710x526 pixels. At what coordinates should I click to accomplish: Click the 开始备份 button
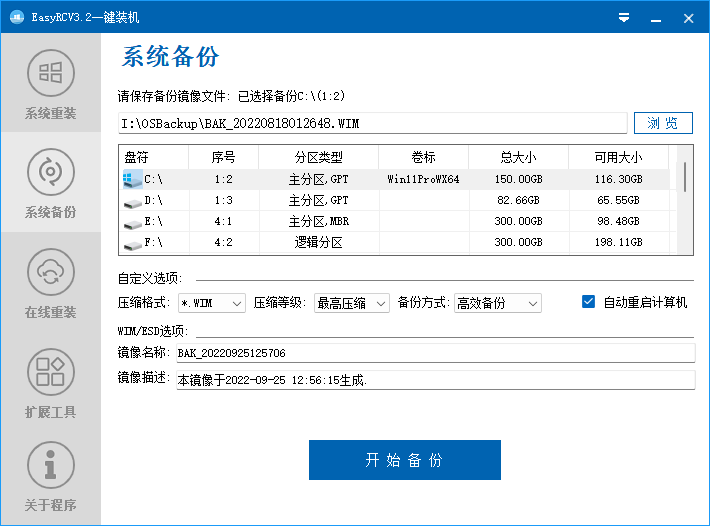pyautogui.click(x=404, y=460)
